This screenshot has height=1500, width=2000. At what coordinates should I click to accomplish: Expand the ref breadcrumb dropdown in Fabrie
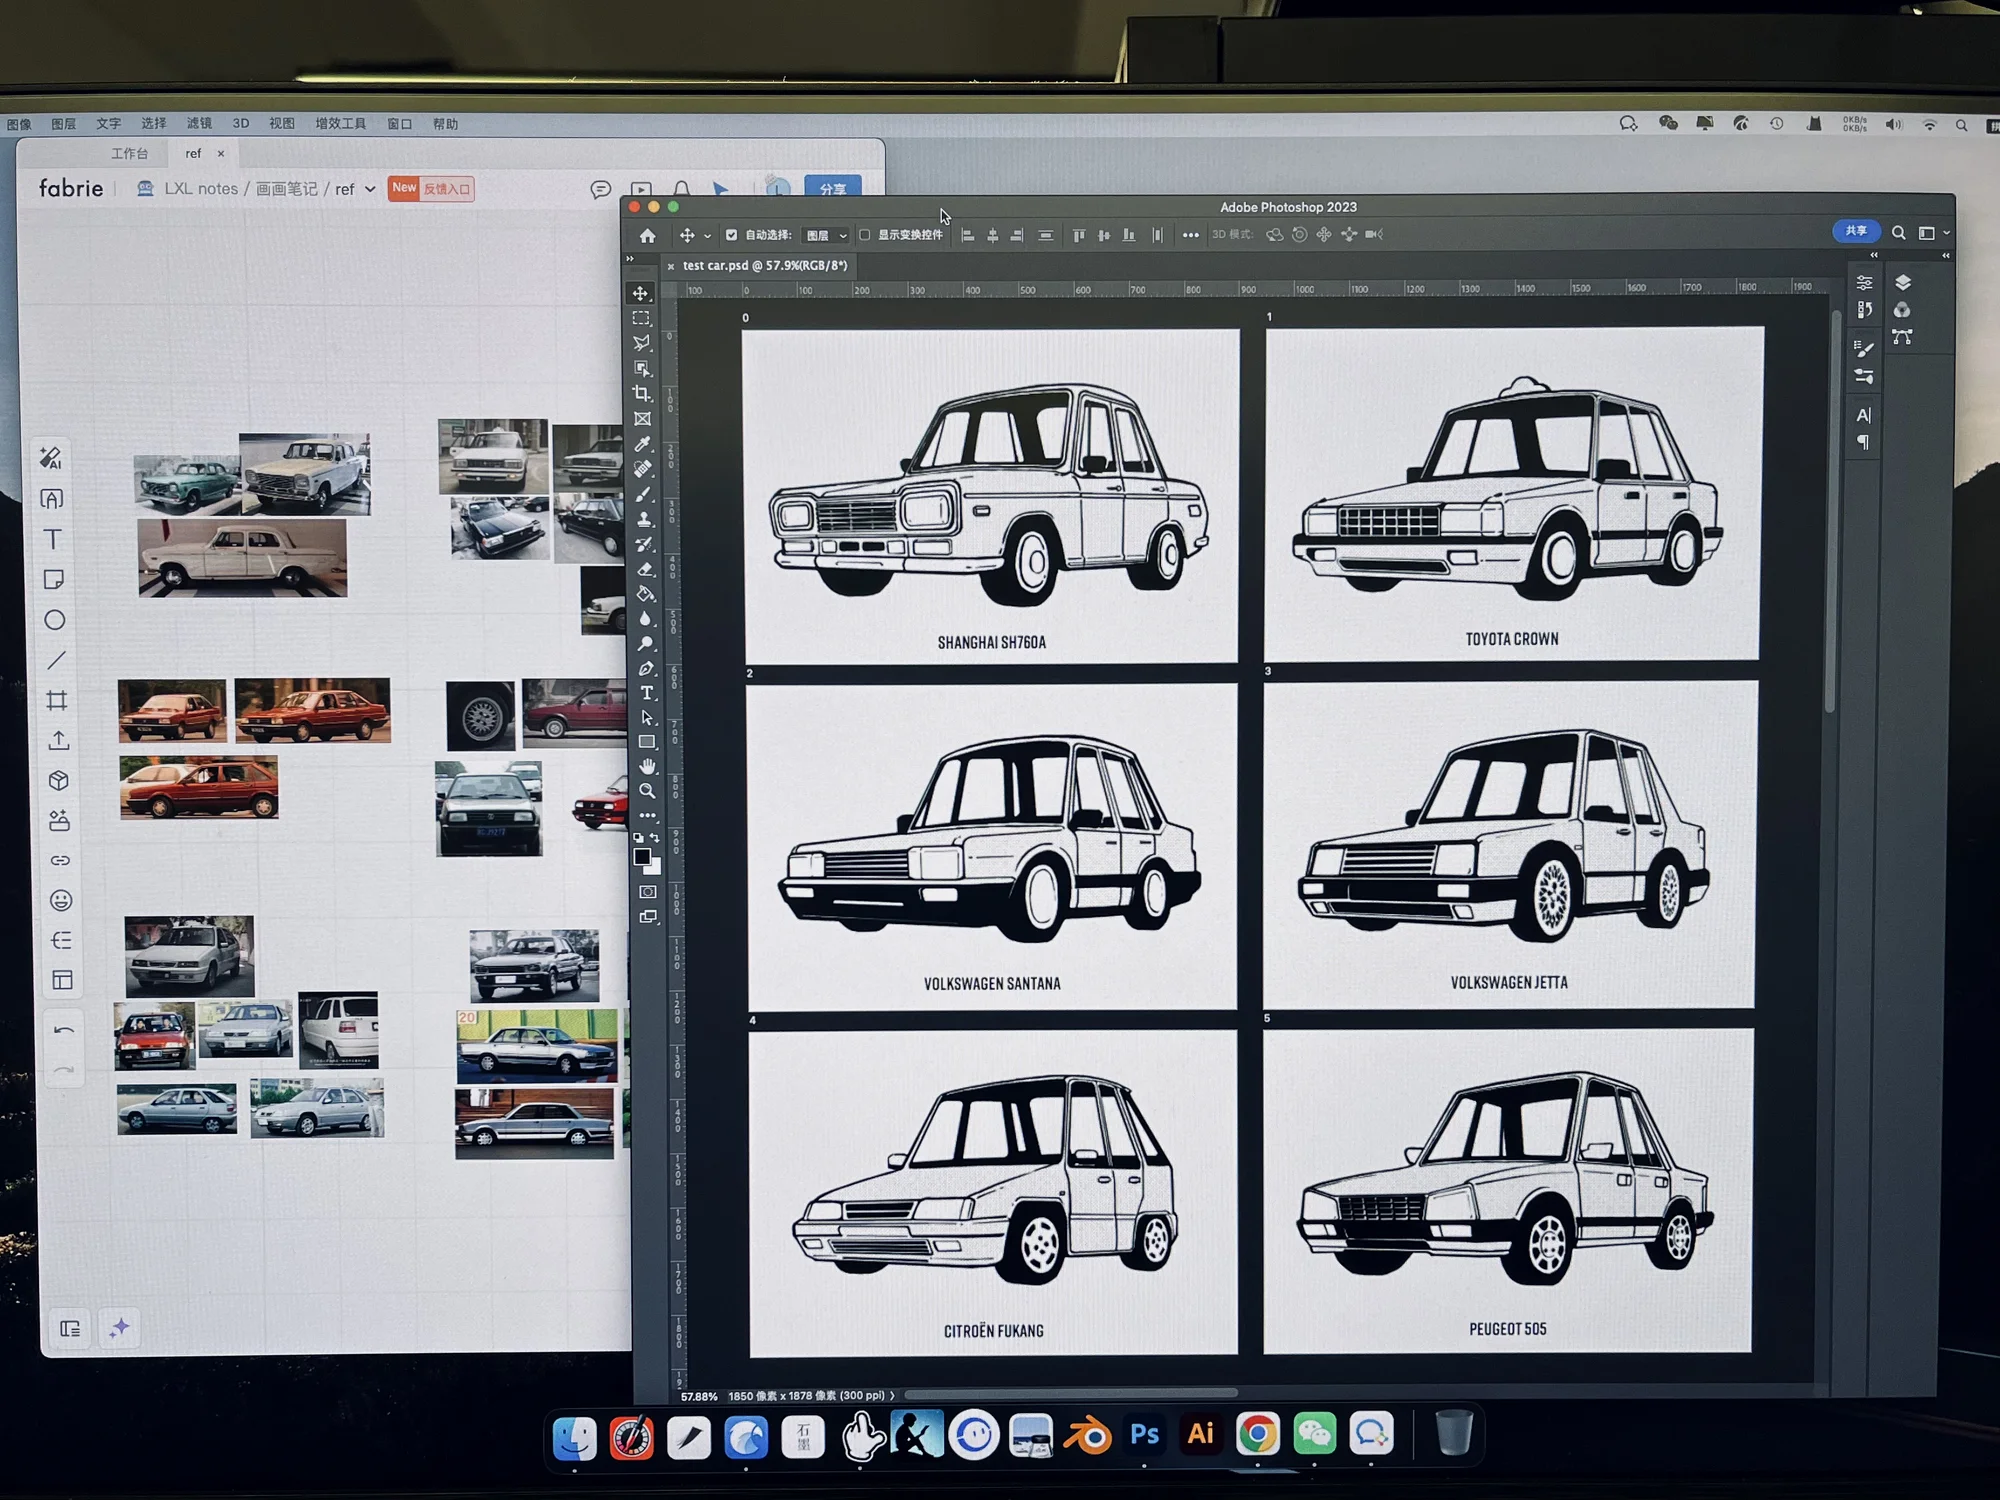pos(370,189)
